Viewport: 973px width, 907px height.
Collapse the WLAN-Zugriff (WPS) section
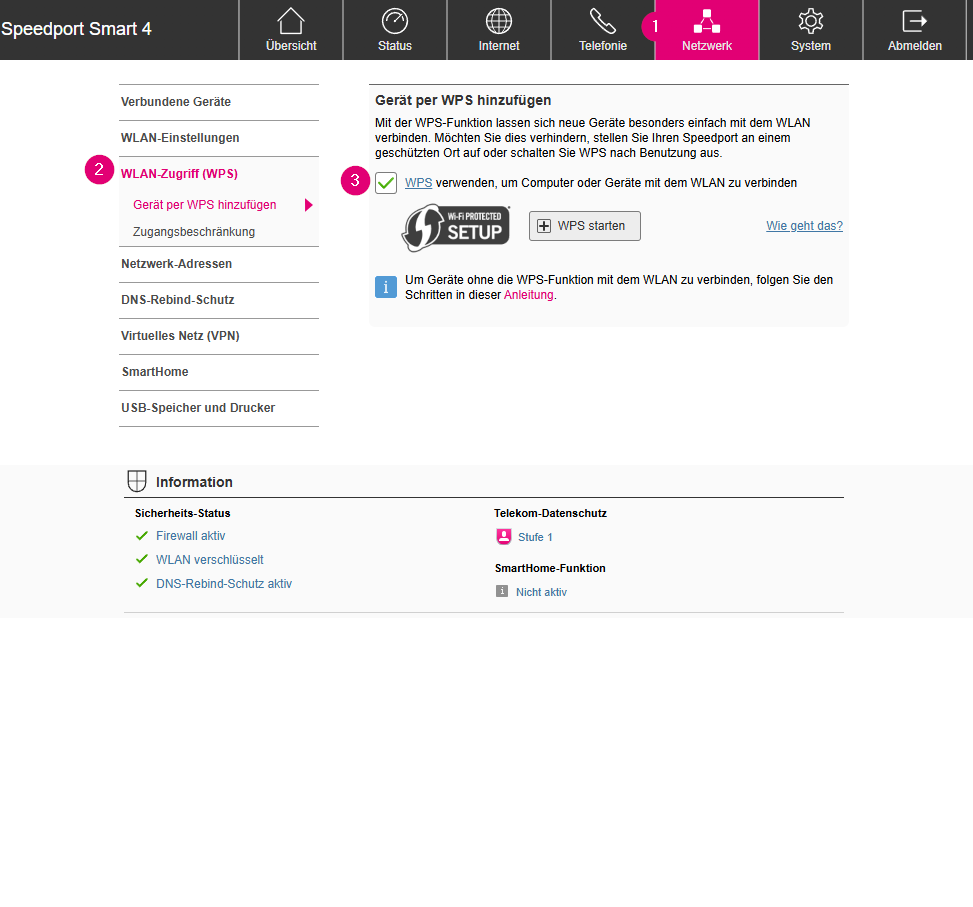click(179, 174)
